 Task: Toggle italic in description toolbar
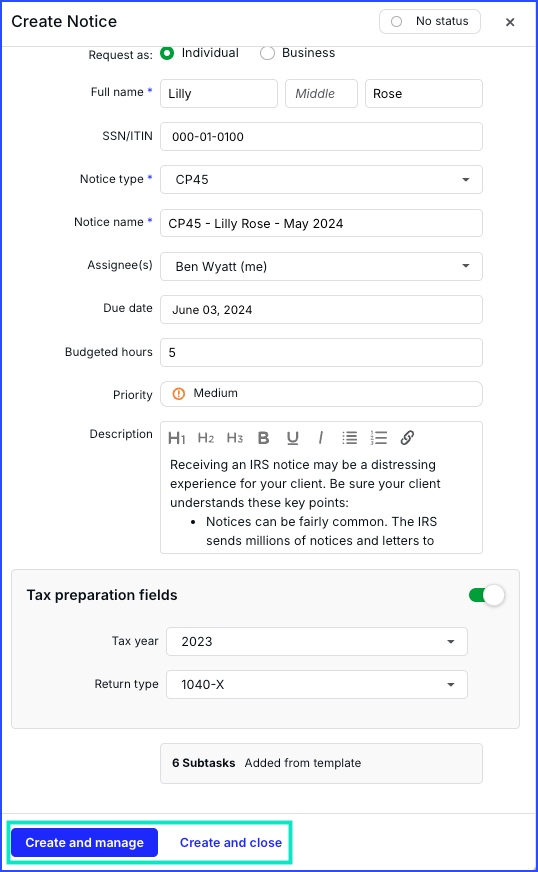(321, 438)
